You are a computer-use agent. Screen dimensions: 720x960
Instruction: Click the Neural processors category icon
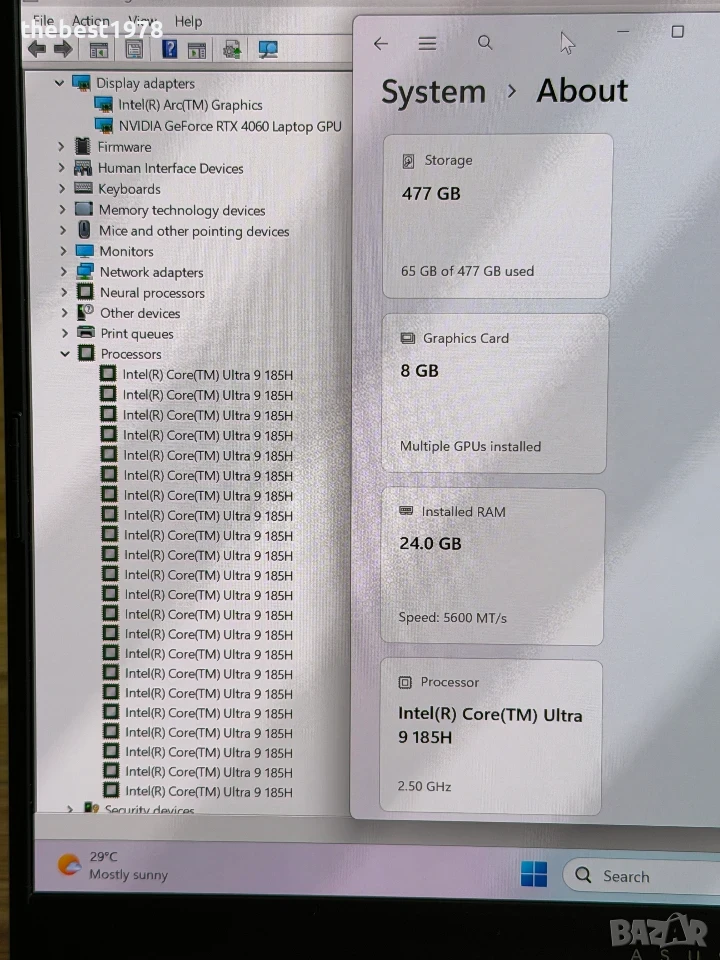click(85, 292)
